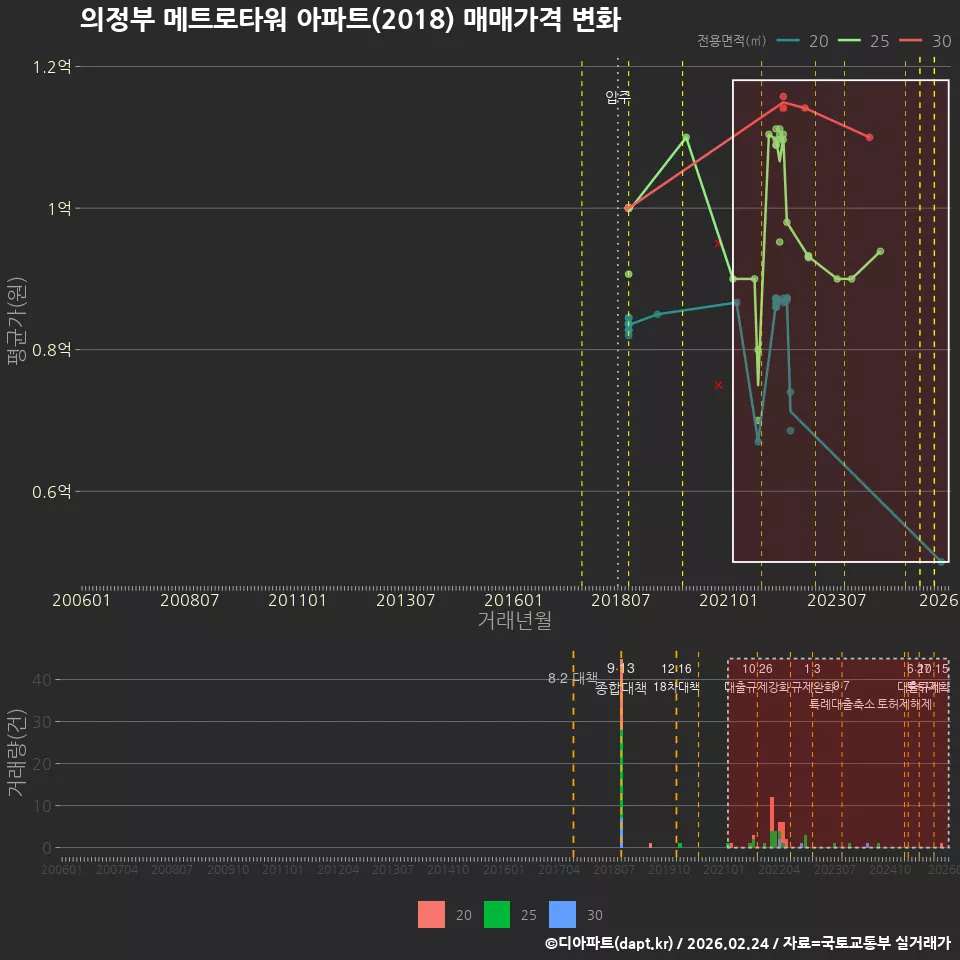960x960 pixels.
Task: Click '202204' on the volume chart x-axis
Action: [779, 869]
